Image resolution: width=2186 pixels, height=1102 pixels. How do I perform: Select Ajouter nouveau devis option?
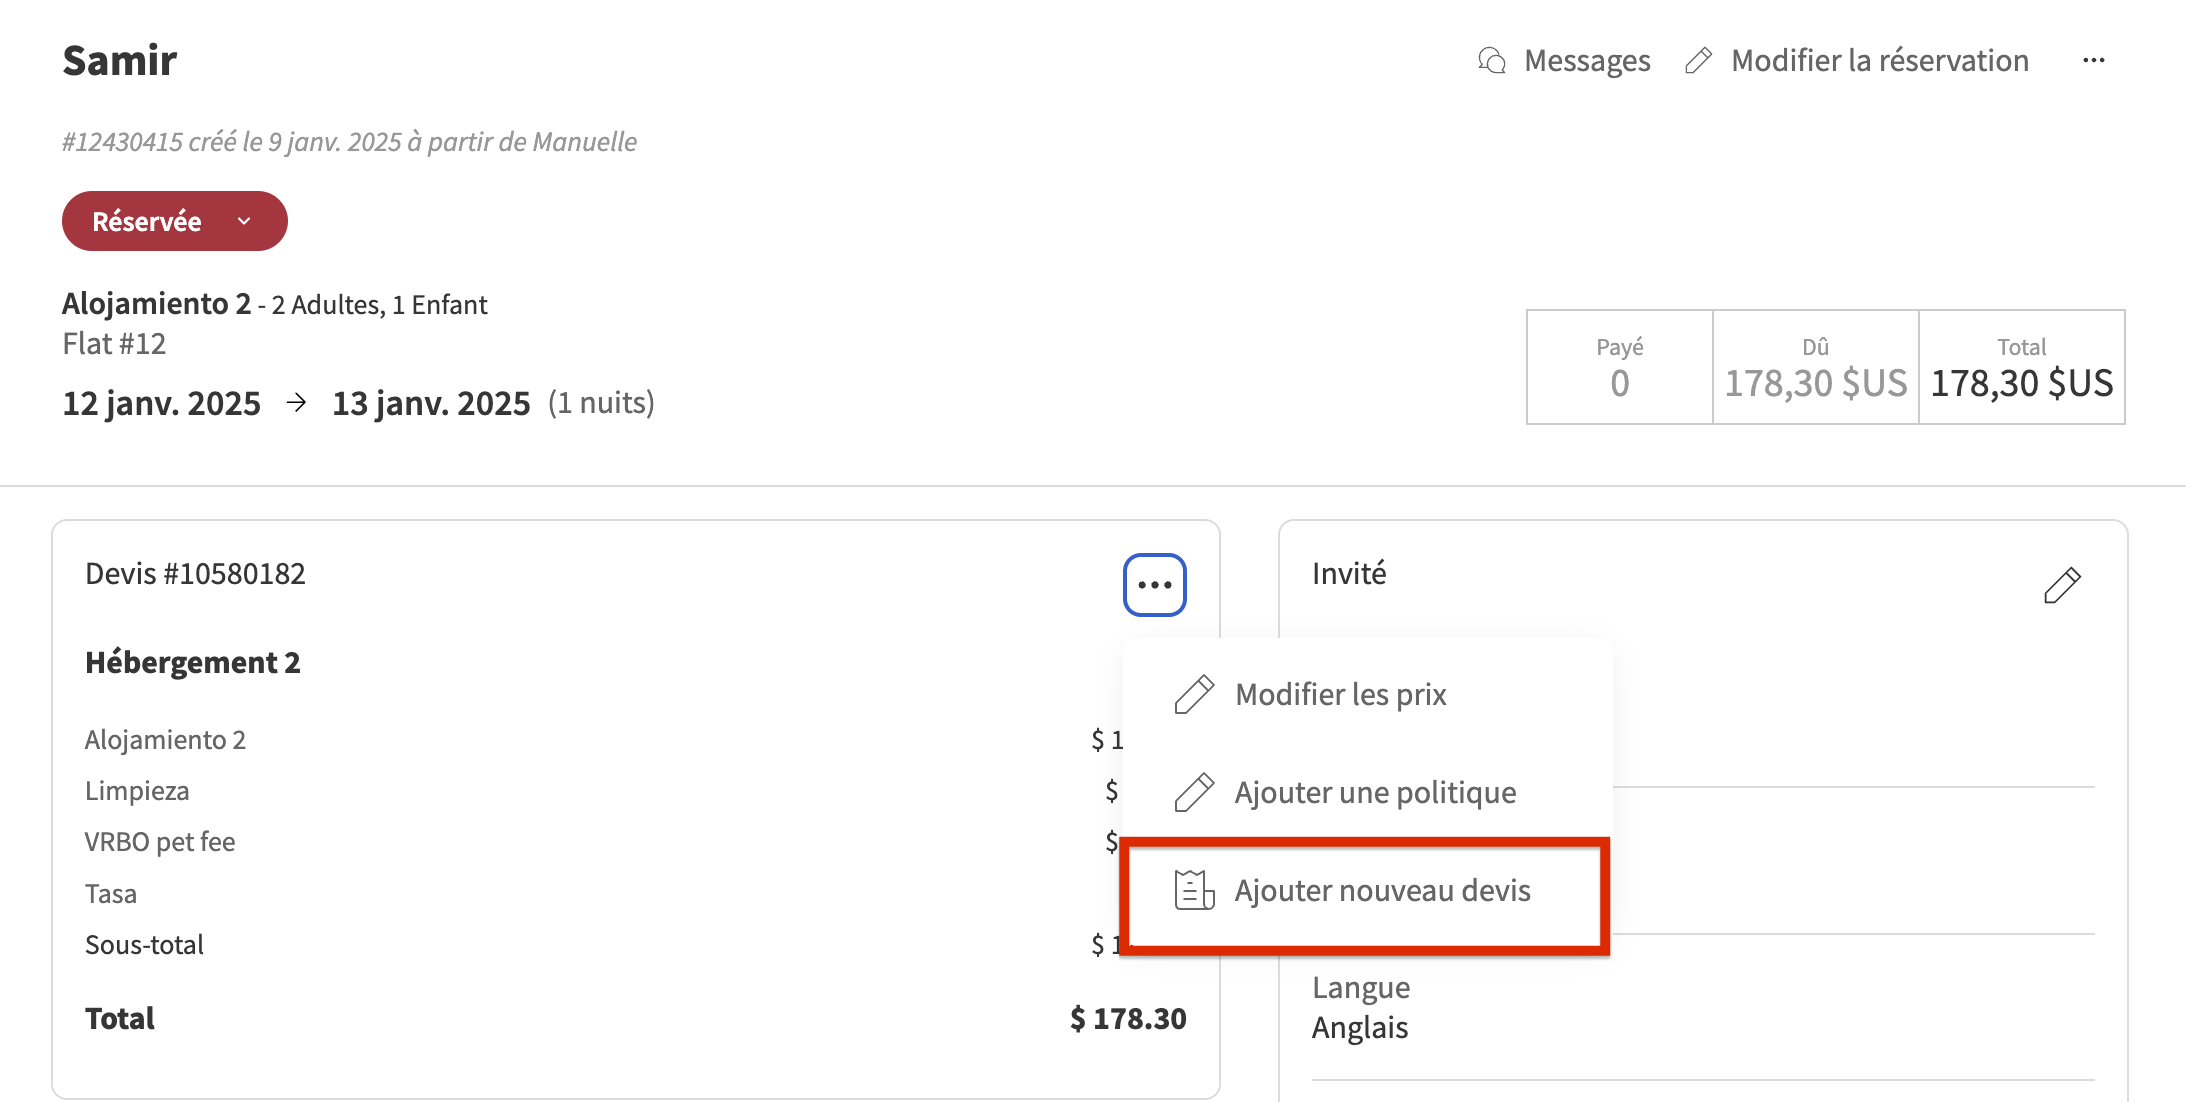pos(1382,890)
